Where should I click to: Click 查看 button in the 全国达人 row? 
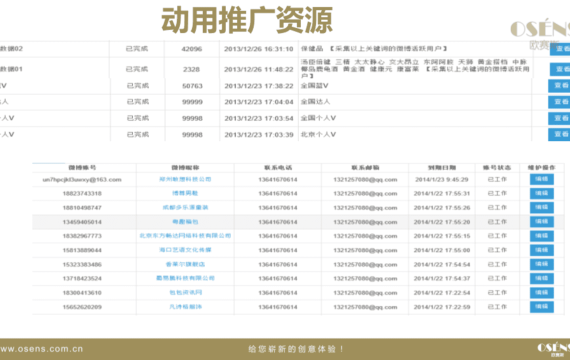[x=559, y=102]
